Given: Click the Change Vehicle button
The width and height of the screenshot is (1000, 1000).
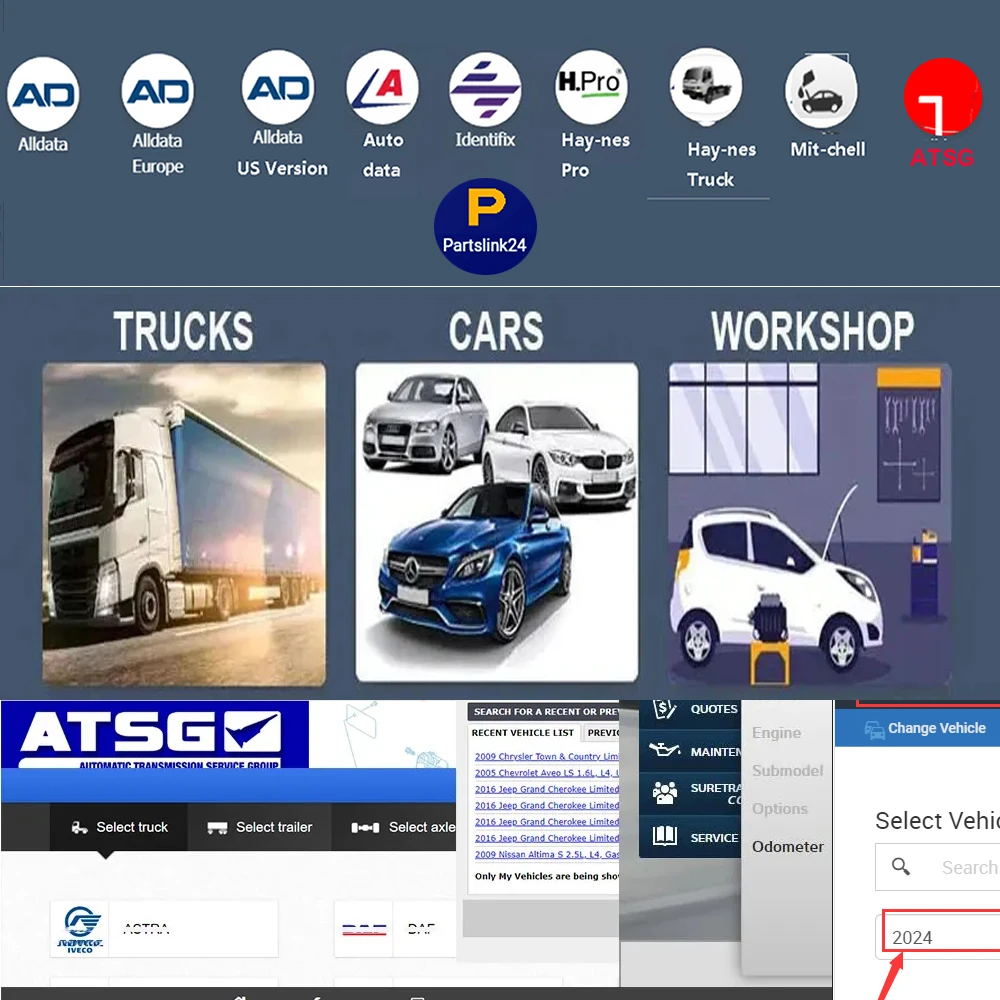Looking at the screenshot, I should pos(917,728).
